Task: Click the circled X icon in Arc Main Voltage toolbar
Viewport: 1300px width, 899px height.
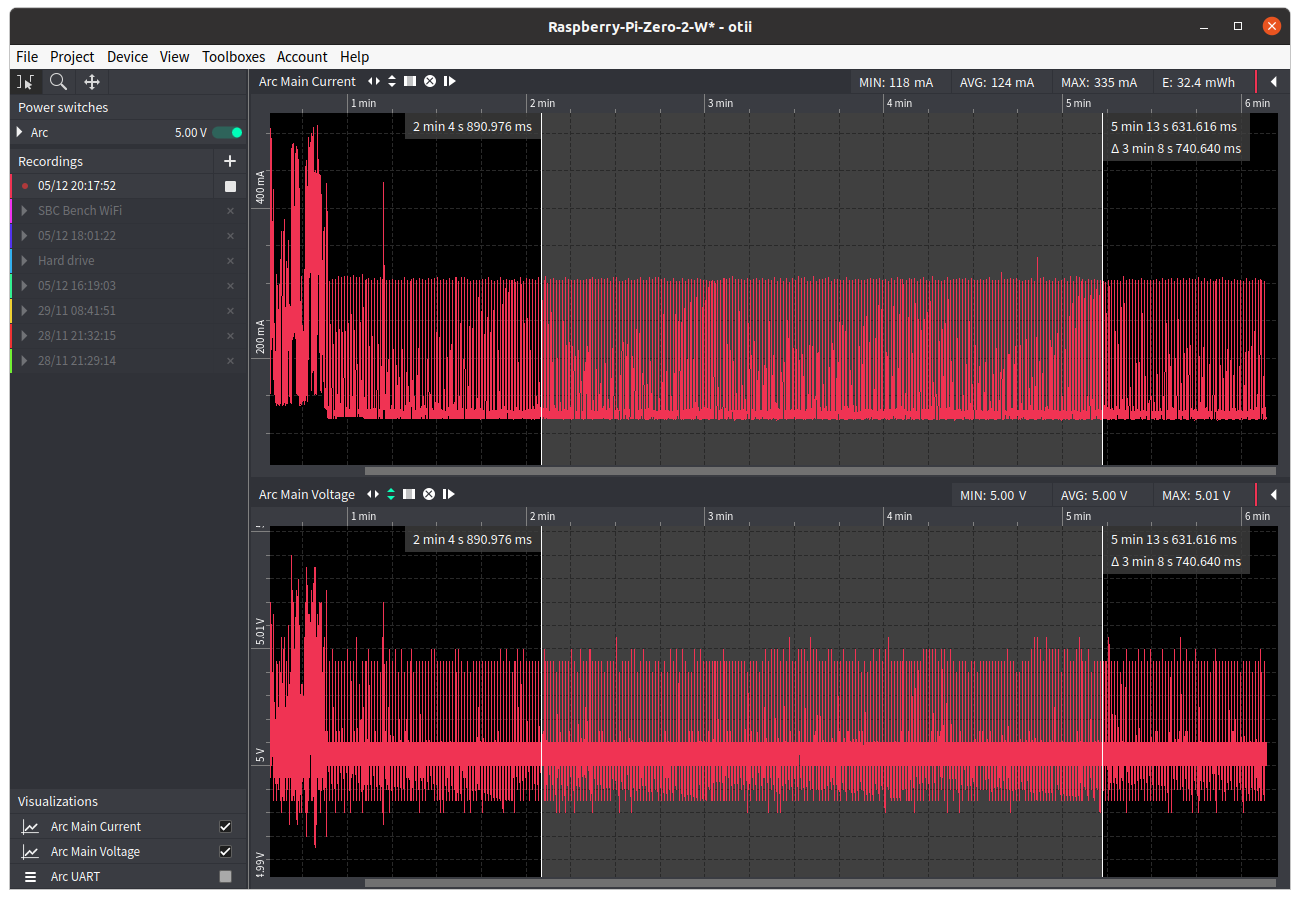Action: [429, 494]
